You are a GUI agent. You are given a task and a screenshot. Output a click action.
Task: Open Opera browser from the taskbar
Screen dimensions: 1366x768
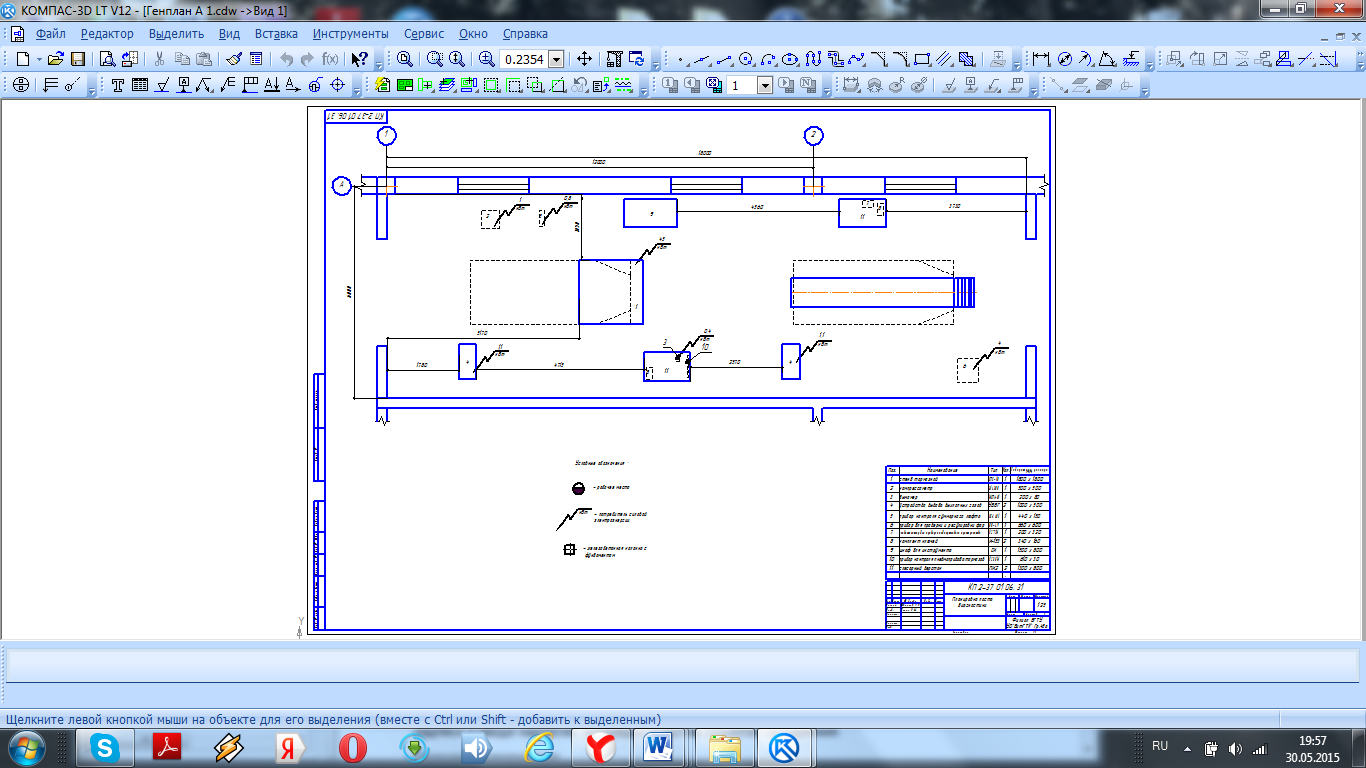click(352, 747)
